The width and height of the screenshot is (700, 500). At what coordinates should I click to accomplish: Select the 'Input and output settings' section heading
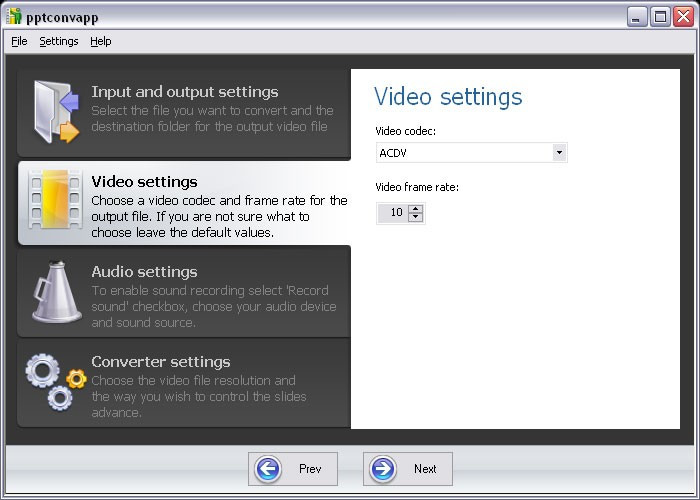click(185, 92)
